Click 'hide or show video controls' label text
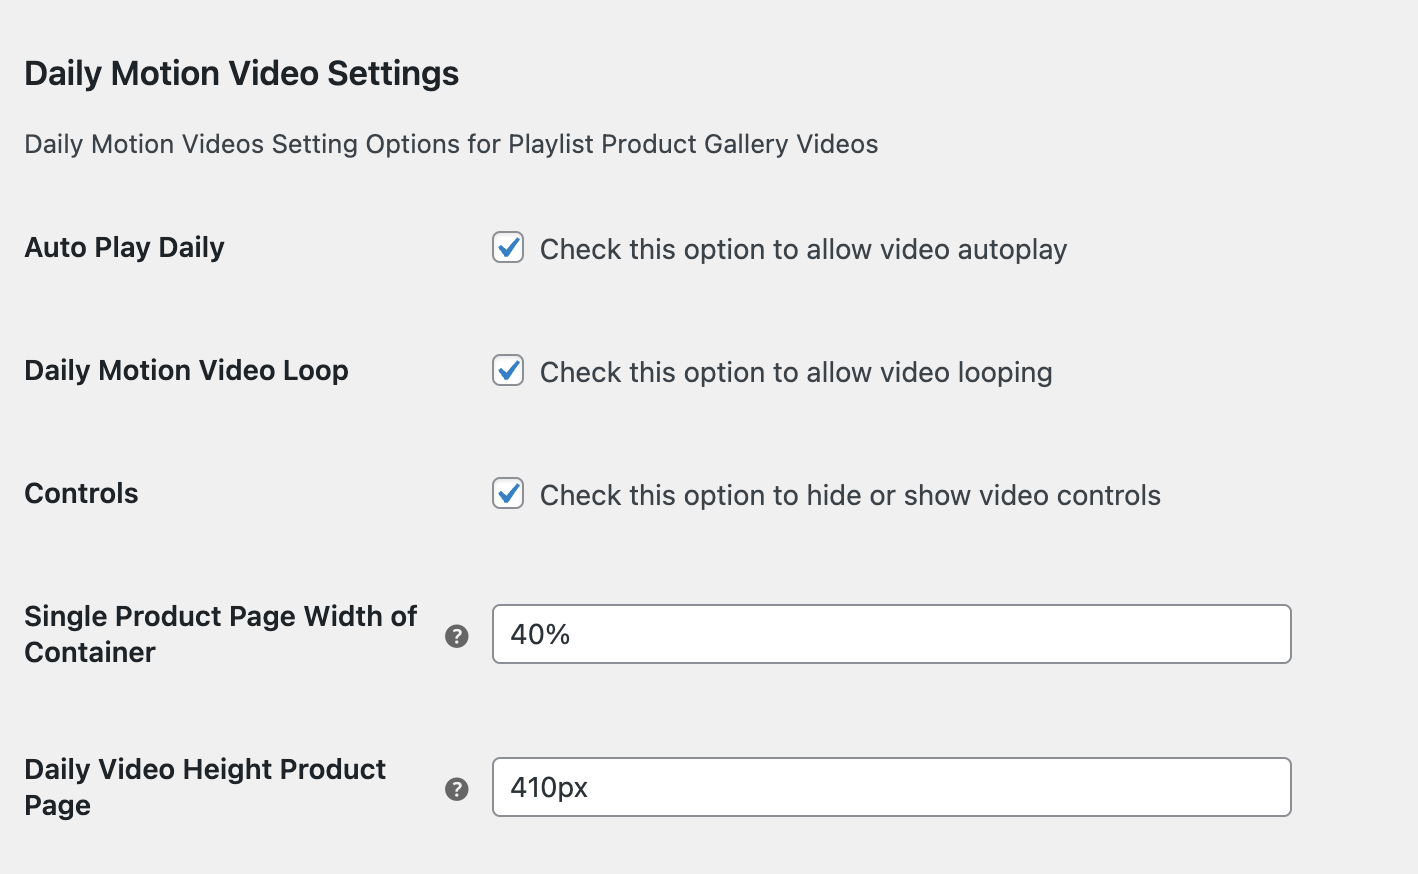 point(850,495)
